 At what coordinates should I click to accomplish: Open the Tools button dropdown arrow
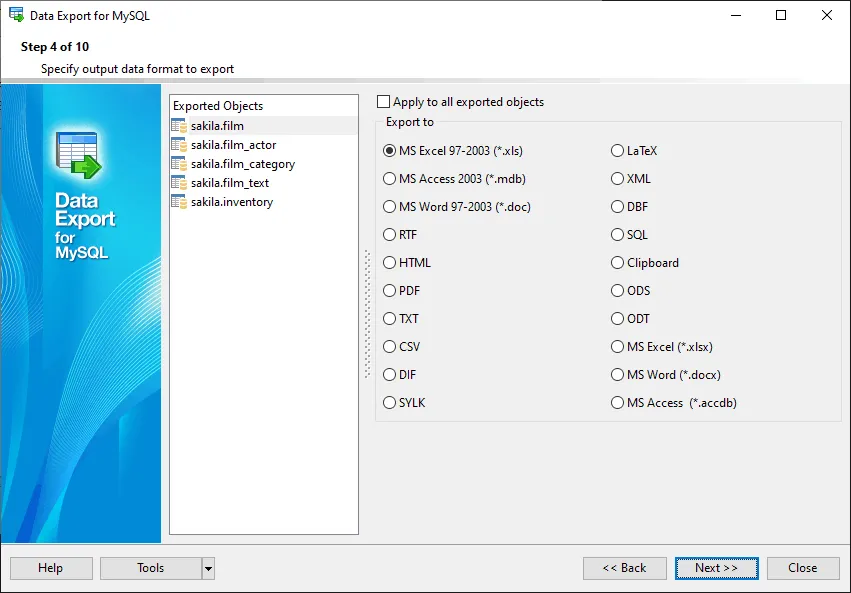pos(208,569)
